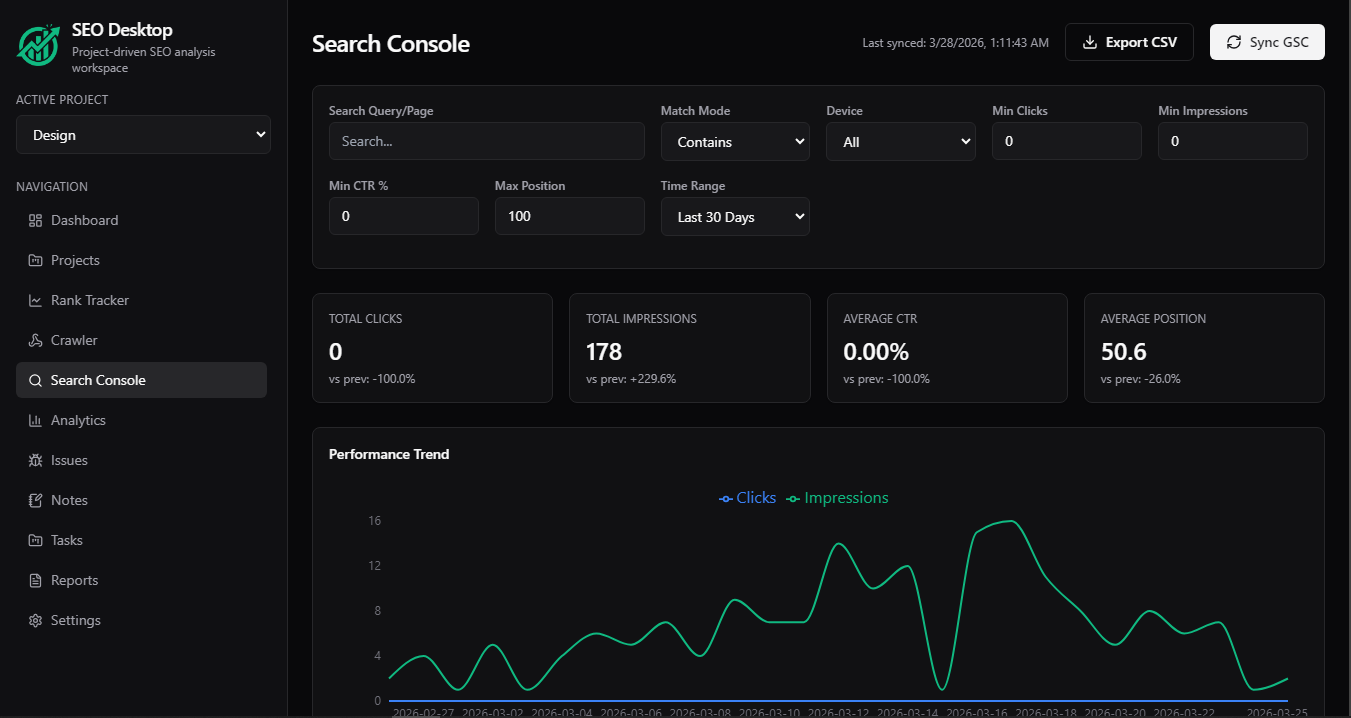Focus the Search Query/Page input field
Viewport: 1351px width, 718px height.
coord(487,141)
